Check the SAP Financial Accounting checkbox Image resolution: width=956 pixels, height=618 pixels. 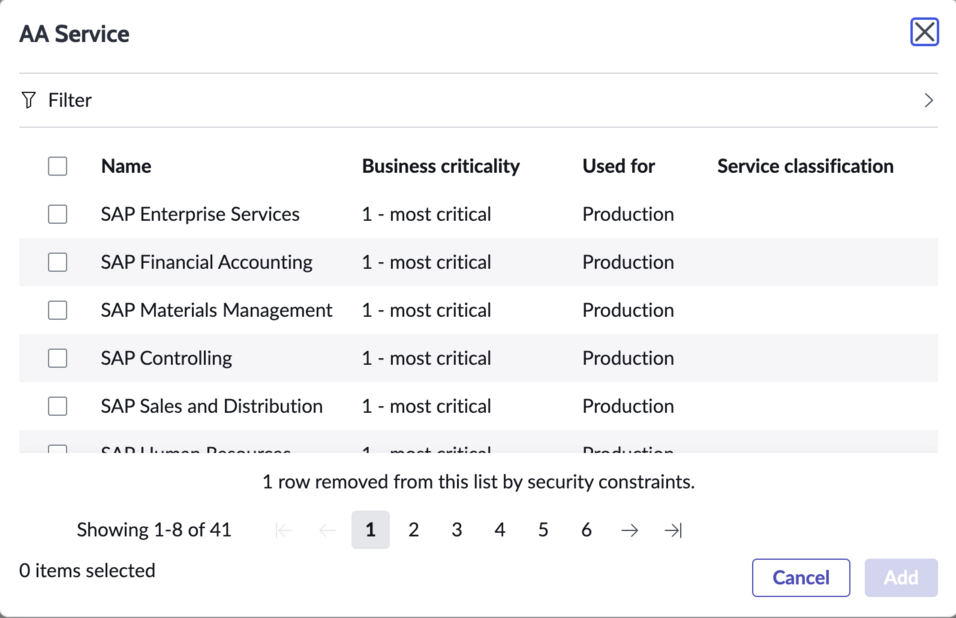pos(57,262)
